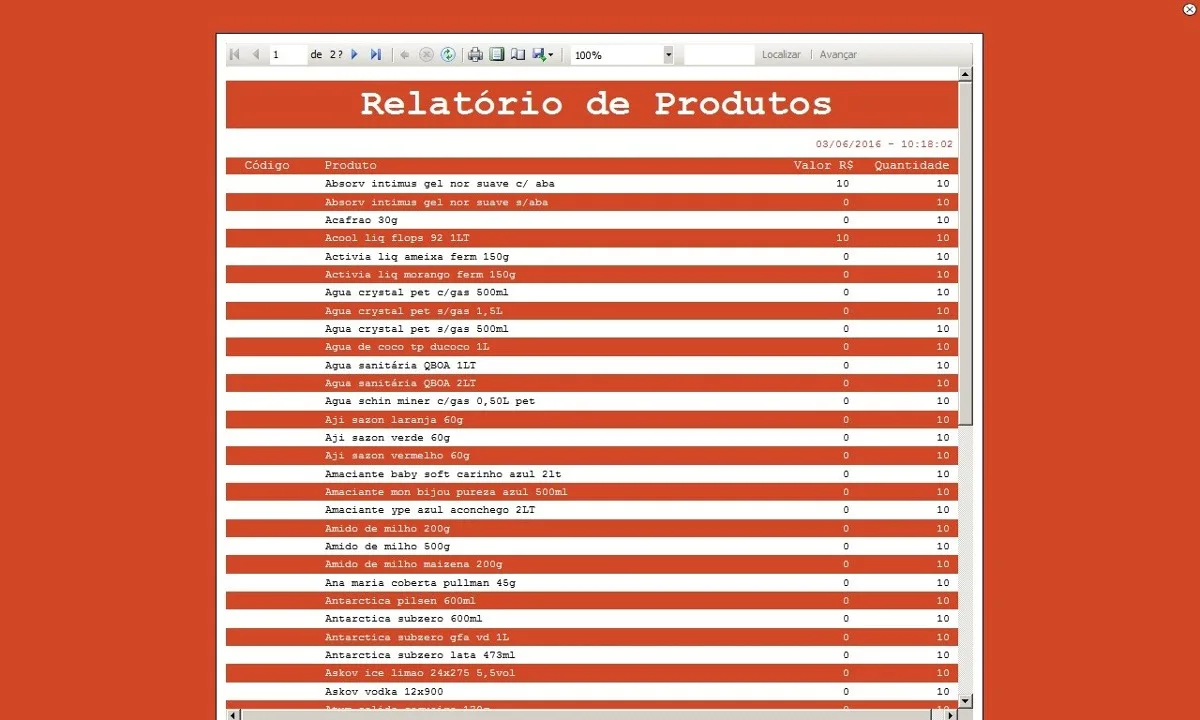1200x720 pixels.
Task: Click the search text field
Action: tap(719, 55)
